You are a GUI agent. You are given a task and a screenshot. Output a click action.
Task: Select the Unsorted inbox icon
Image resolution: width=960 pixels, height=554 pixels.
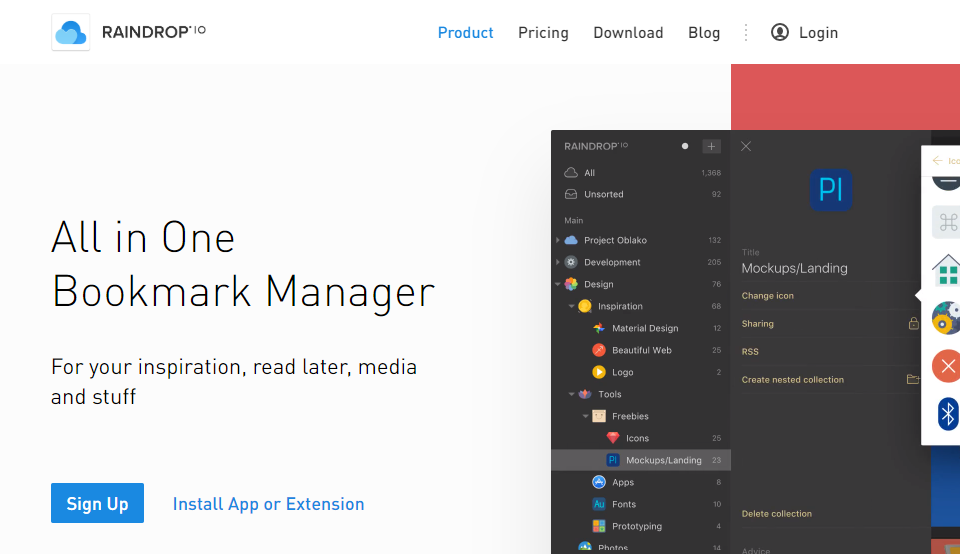click(x=571, y=194)
